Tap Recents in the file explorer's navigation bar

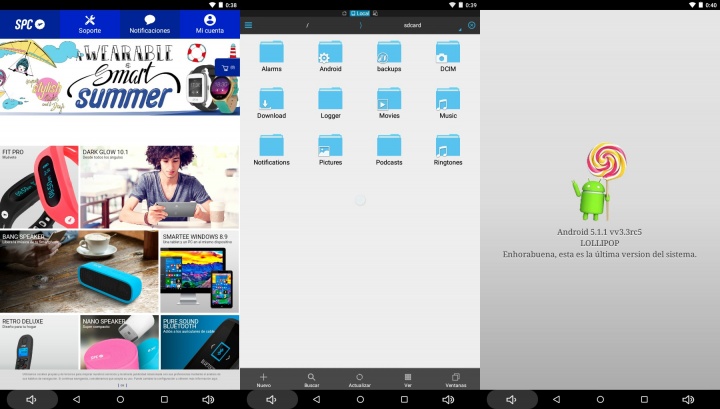coord(404,400)
